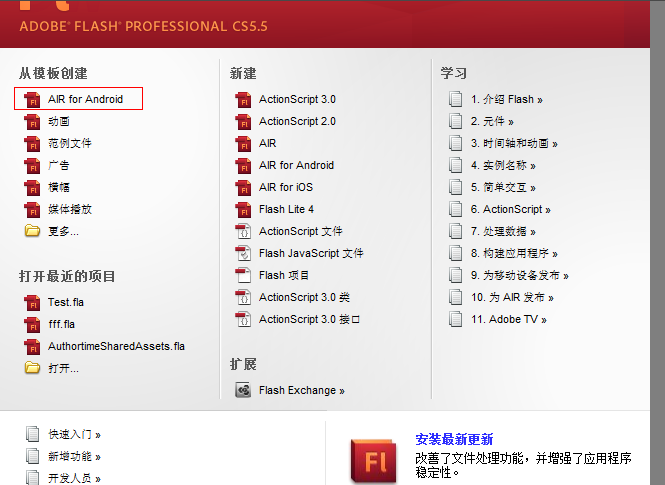
Task: Open tutorial 6. ActionScript
Action: pyautogui.click(x=511, y=209)
